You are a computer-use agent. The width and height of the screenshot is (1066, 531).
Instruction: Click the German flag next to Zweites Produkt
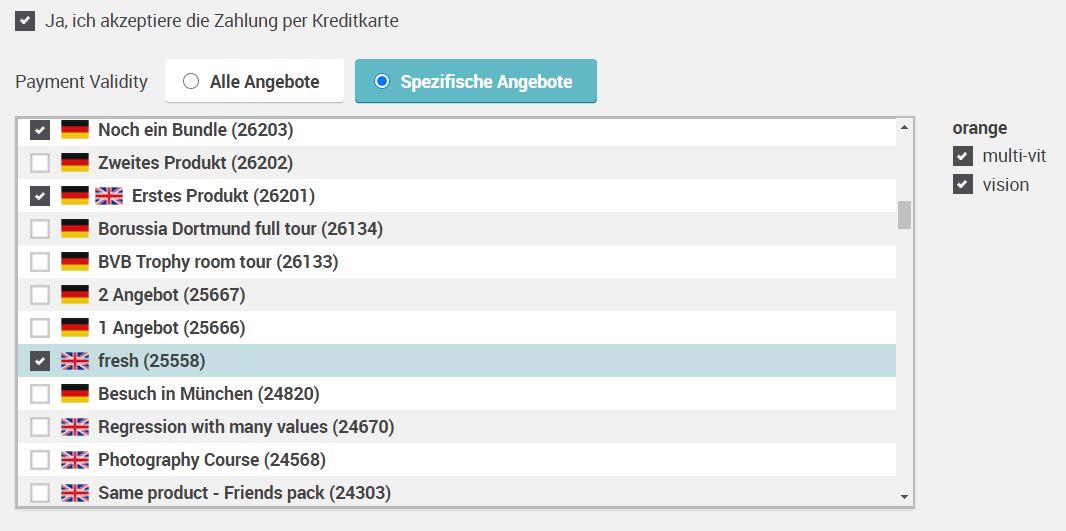point(75,163)
